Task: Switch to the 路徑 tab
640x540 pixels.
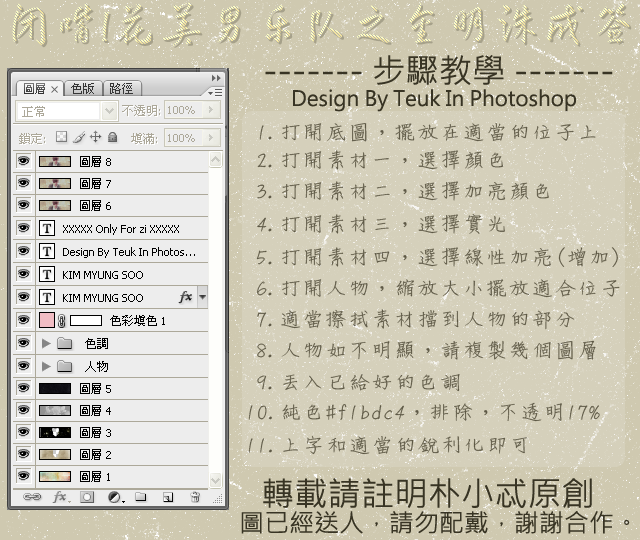Action: pos(121,88)
